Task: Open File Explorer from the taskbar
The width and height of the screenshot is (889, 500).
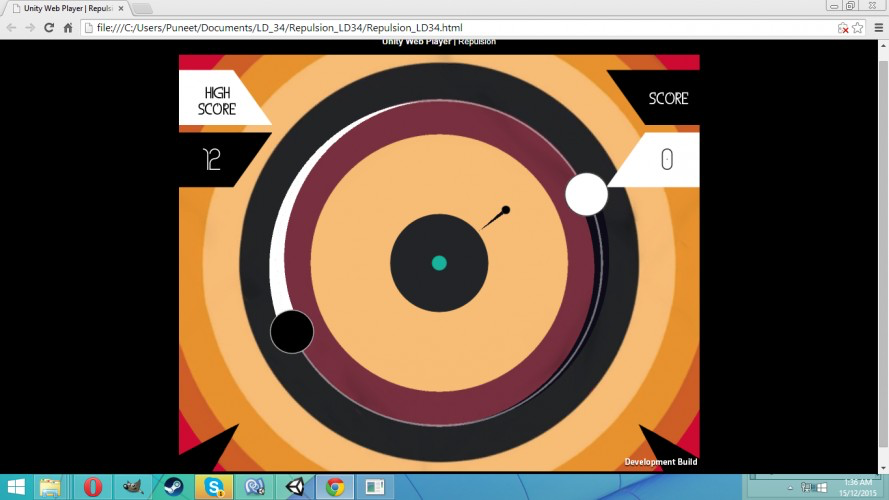Action: [50, 487]
